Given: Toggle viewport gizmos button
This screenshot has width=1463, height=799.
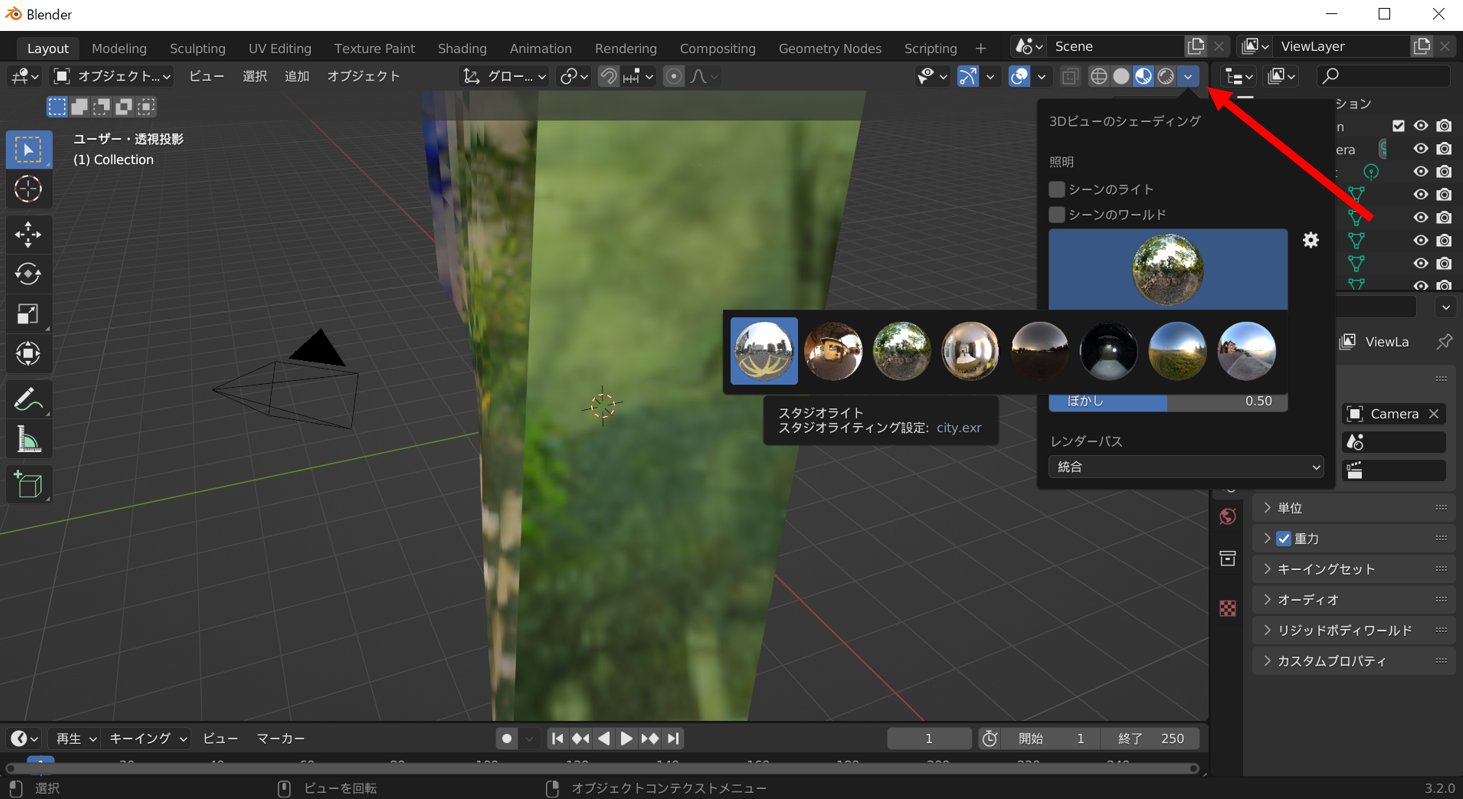Looking at the screenshot, I should [968, 76].
